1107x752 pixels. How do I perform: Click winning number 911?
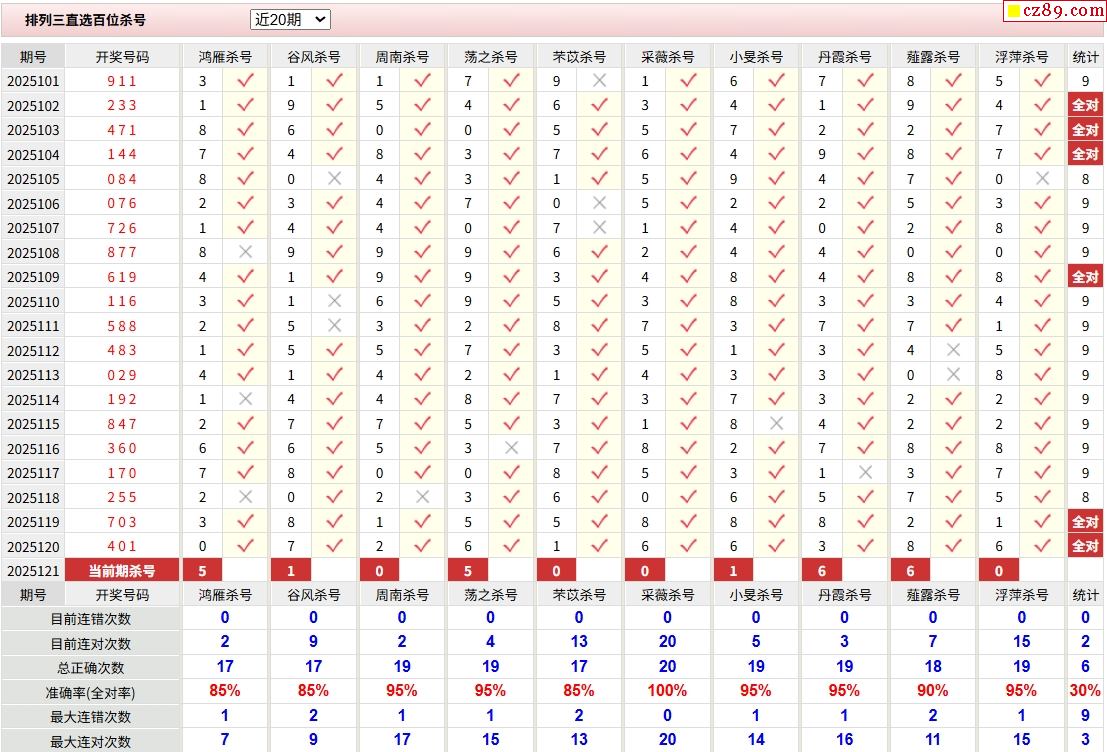pos(122,81)
